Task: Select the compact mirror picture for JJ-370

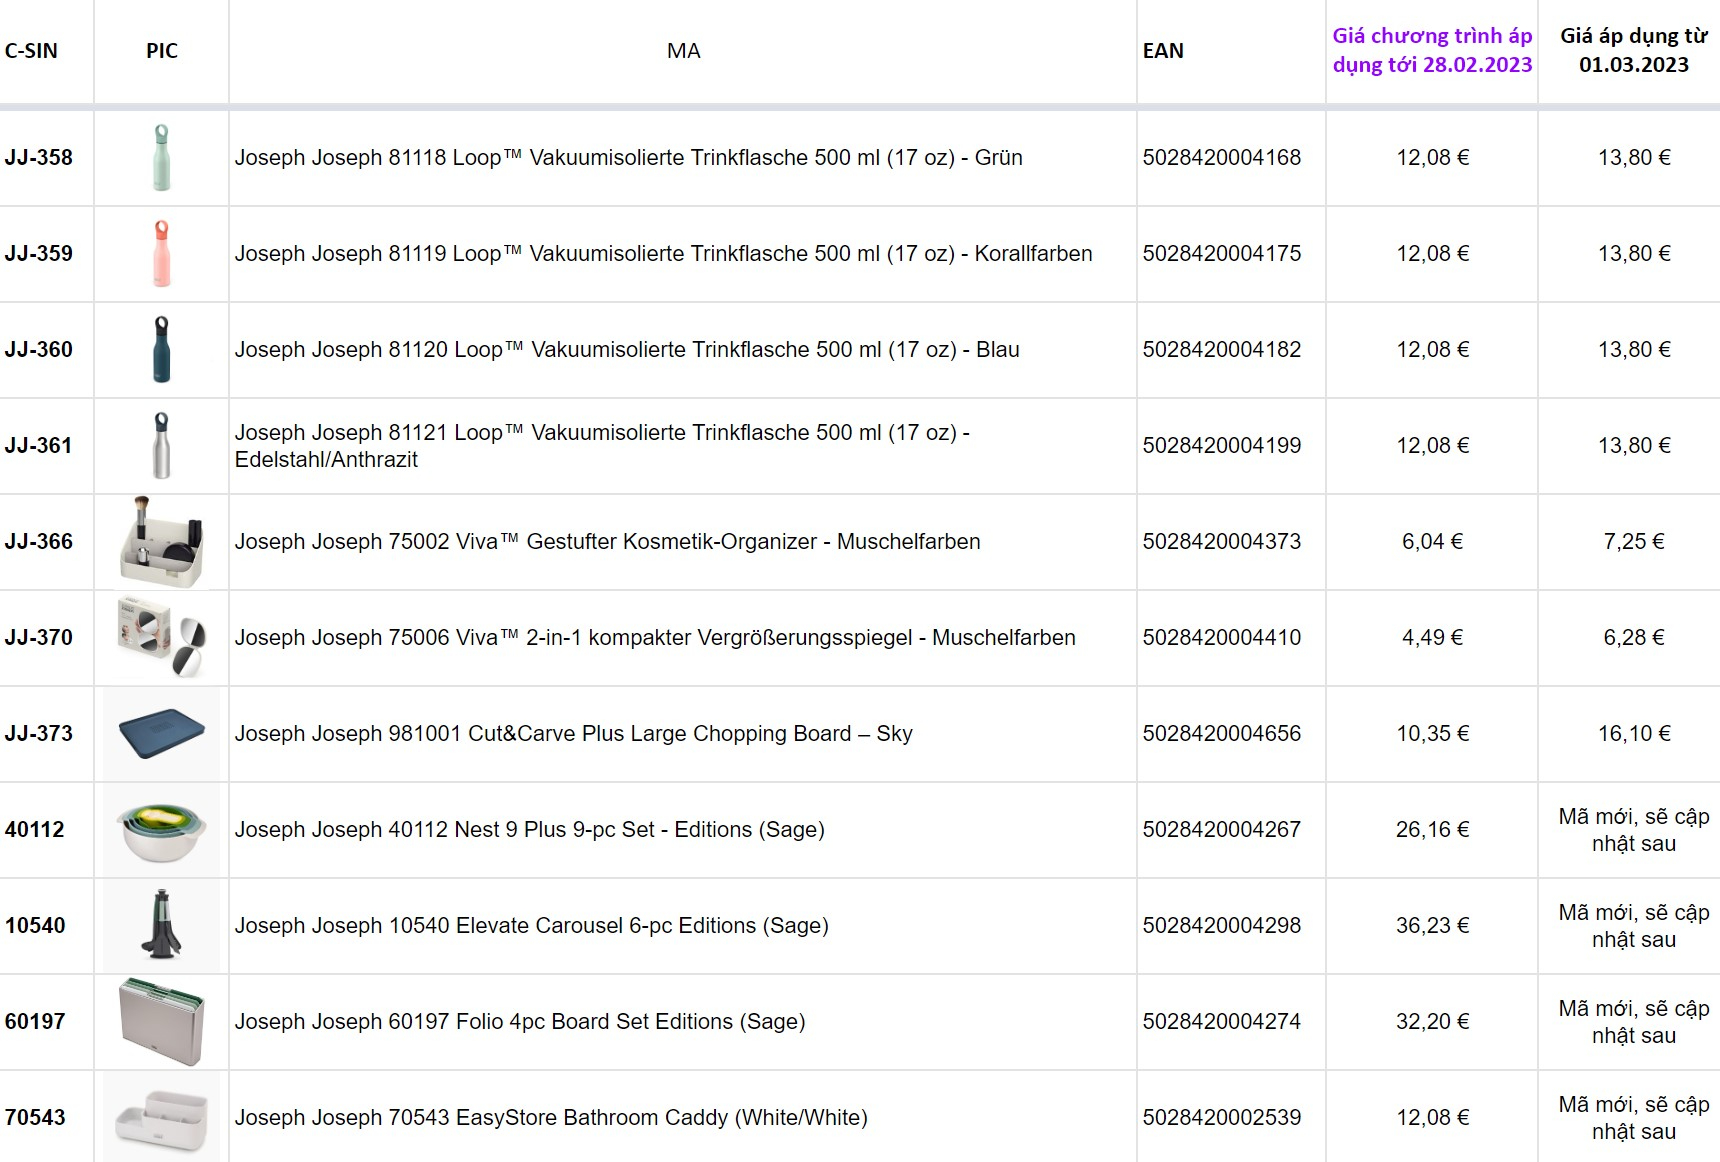Action: point(161,637)
